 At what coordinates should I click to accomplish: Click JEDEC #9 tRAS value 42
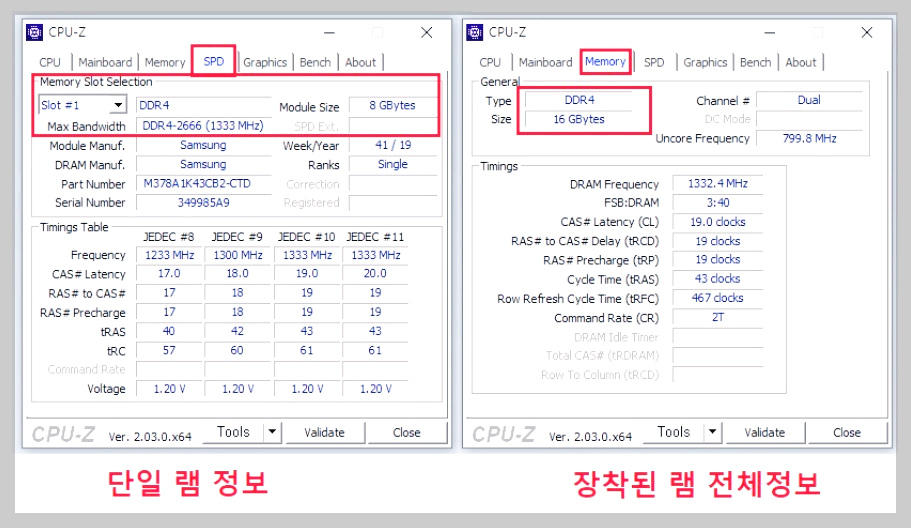(238, 331)
